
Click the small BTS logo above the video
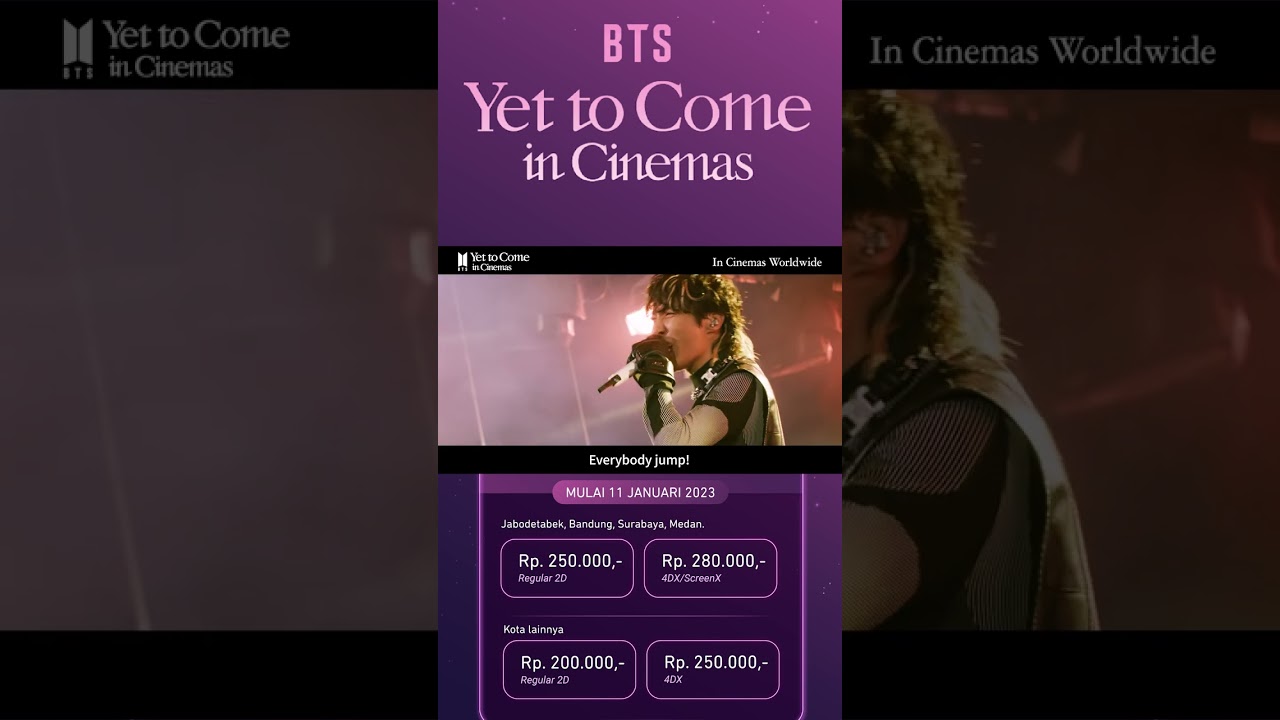tap(463, 262)
